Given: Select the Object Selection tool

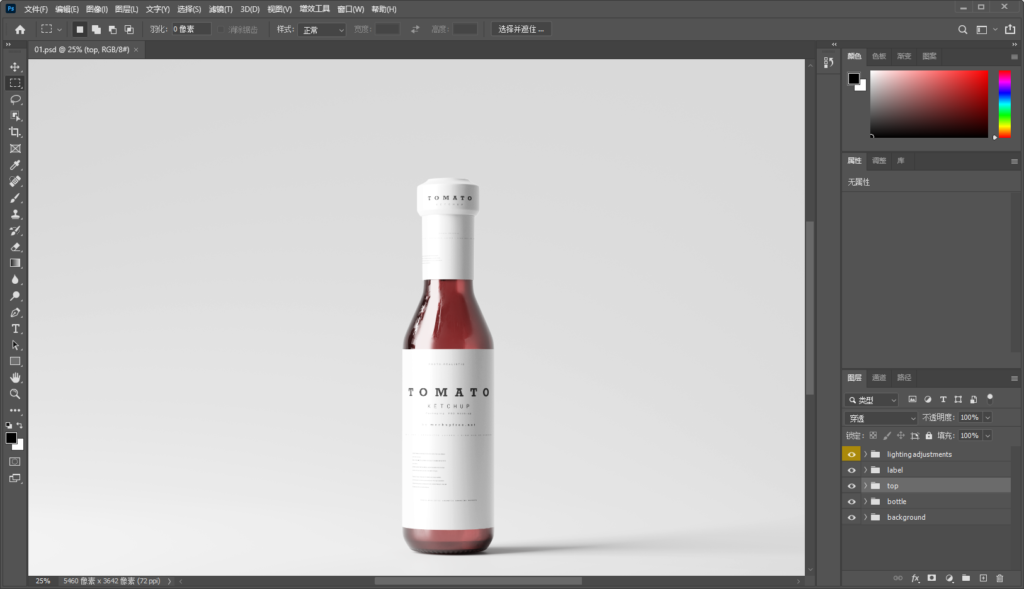Looking at the screenshot, I should pos(15,116).
